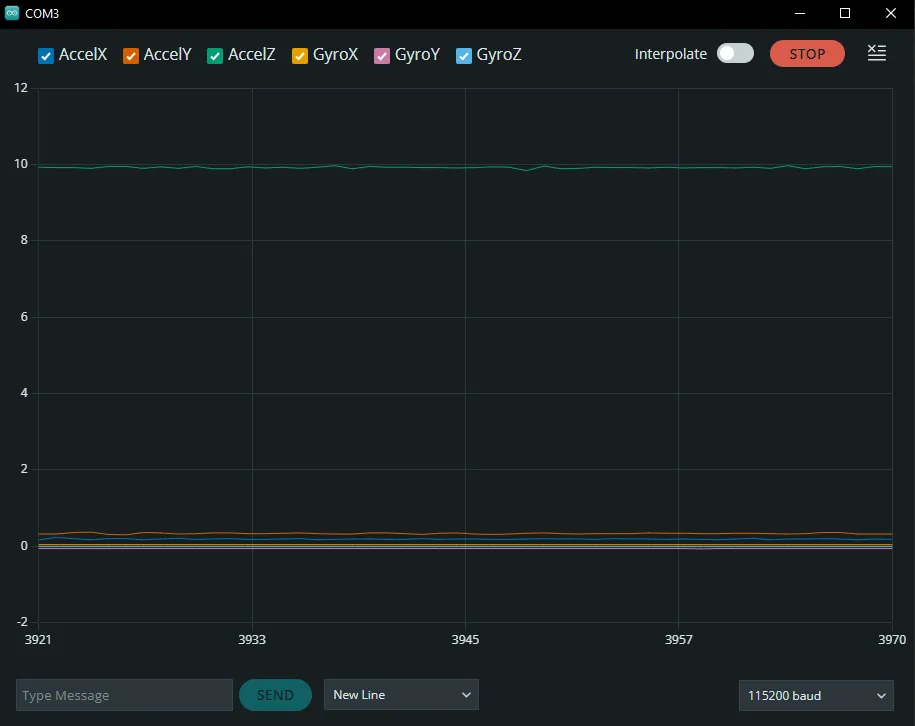Toggle the GyroY checkbox off
915x726 pixels.
[382, 56]
